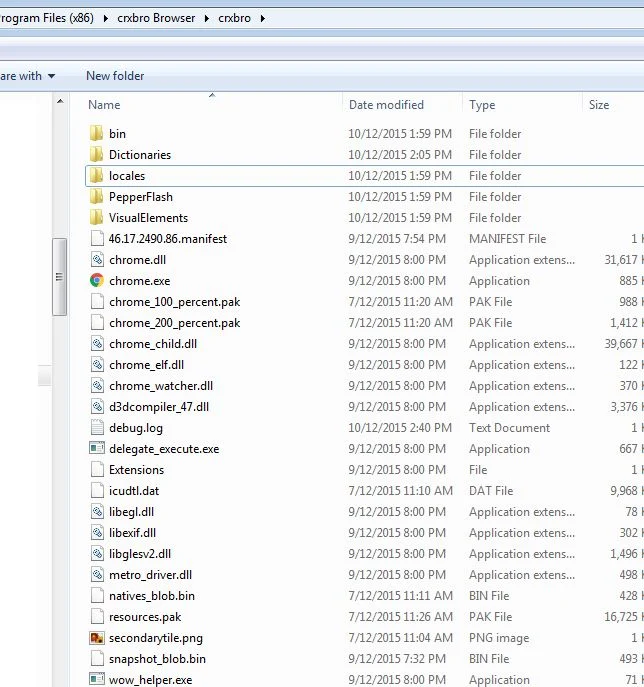Image resolution: width=644 pixels, height=687 pixels.
Task: Click the chrome_watcher.dll file icon
Action: click(97, 386)
